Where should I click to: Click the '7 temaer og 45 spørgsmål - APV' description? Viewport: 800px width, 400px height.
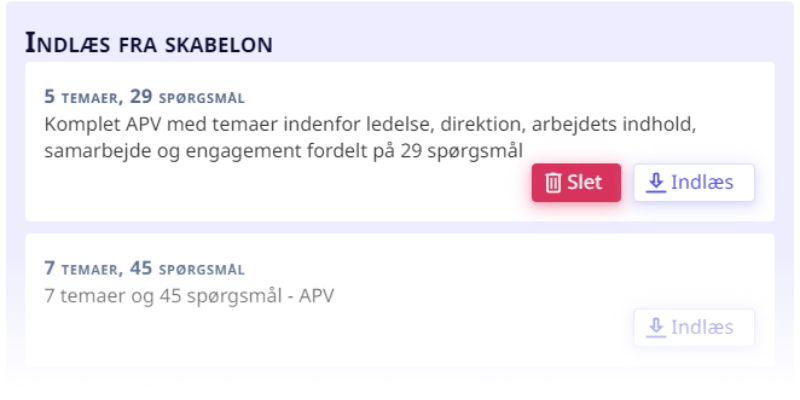(x=189, y=296)
